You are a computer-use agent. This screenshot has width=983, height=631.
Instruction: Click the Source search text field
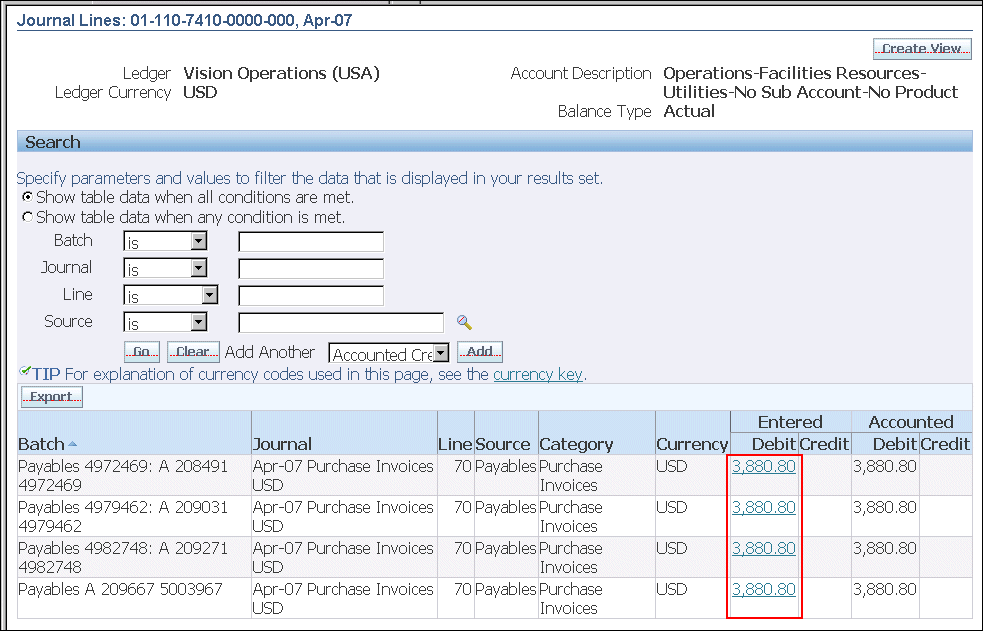[341, 323]
